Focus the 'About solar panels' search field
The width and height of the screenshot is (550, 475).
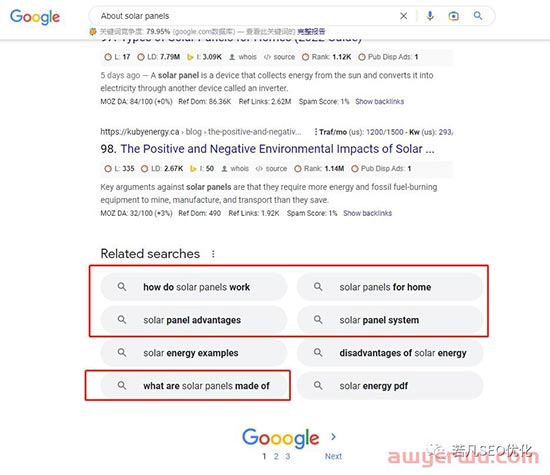coord(246,16)
